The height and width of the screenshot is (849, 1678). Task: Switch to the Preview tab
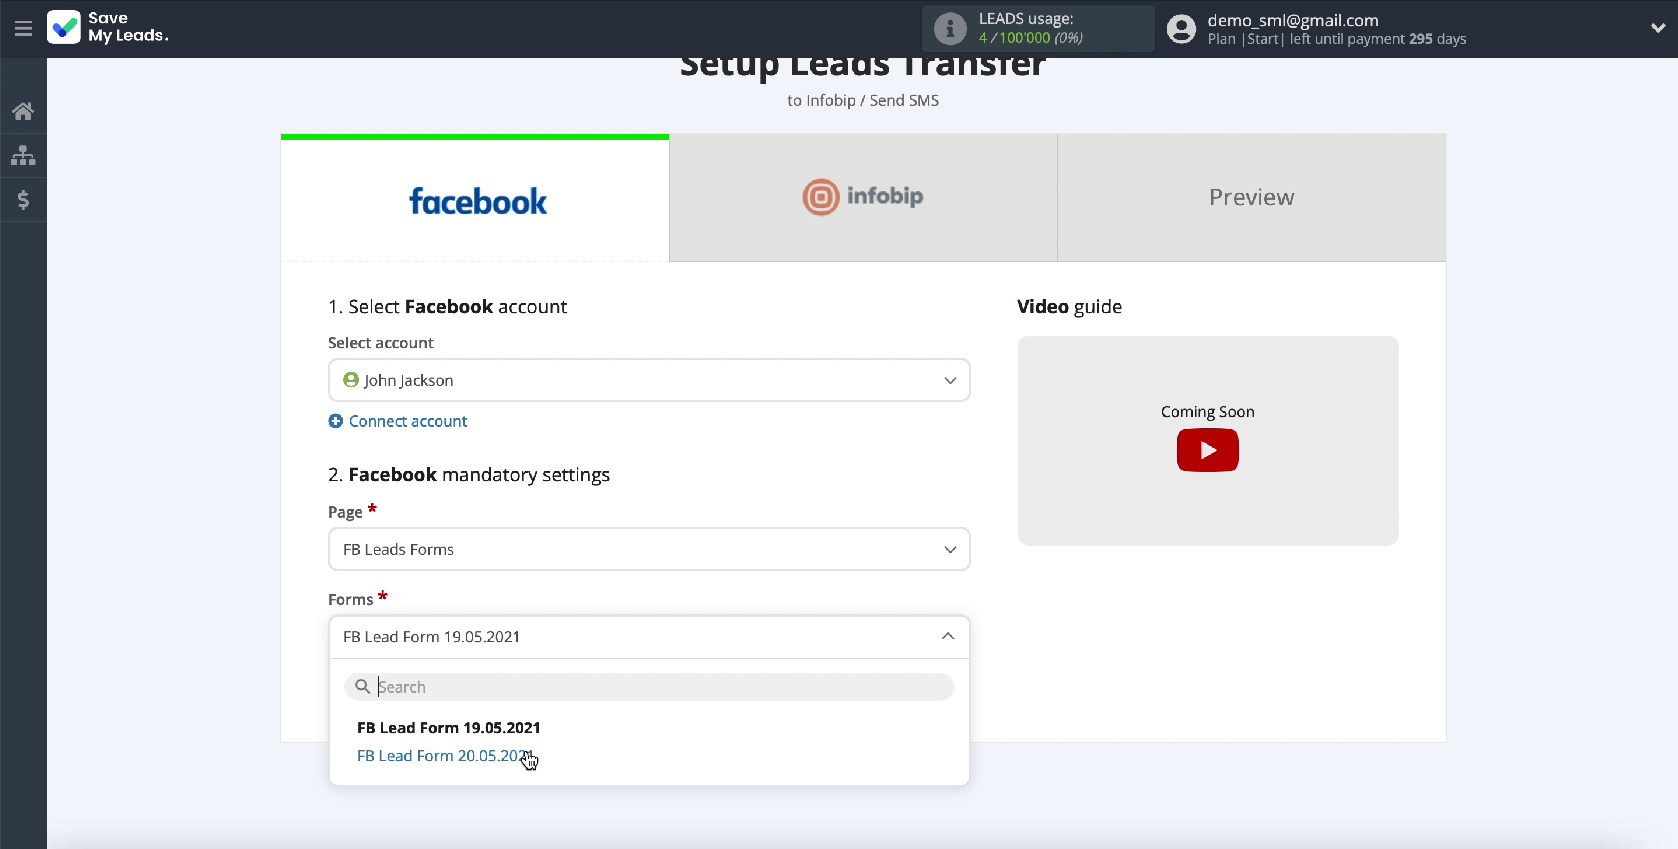(1252, 197)
